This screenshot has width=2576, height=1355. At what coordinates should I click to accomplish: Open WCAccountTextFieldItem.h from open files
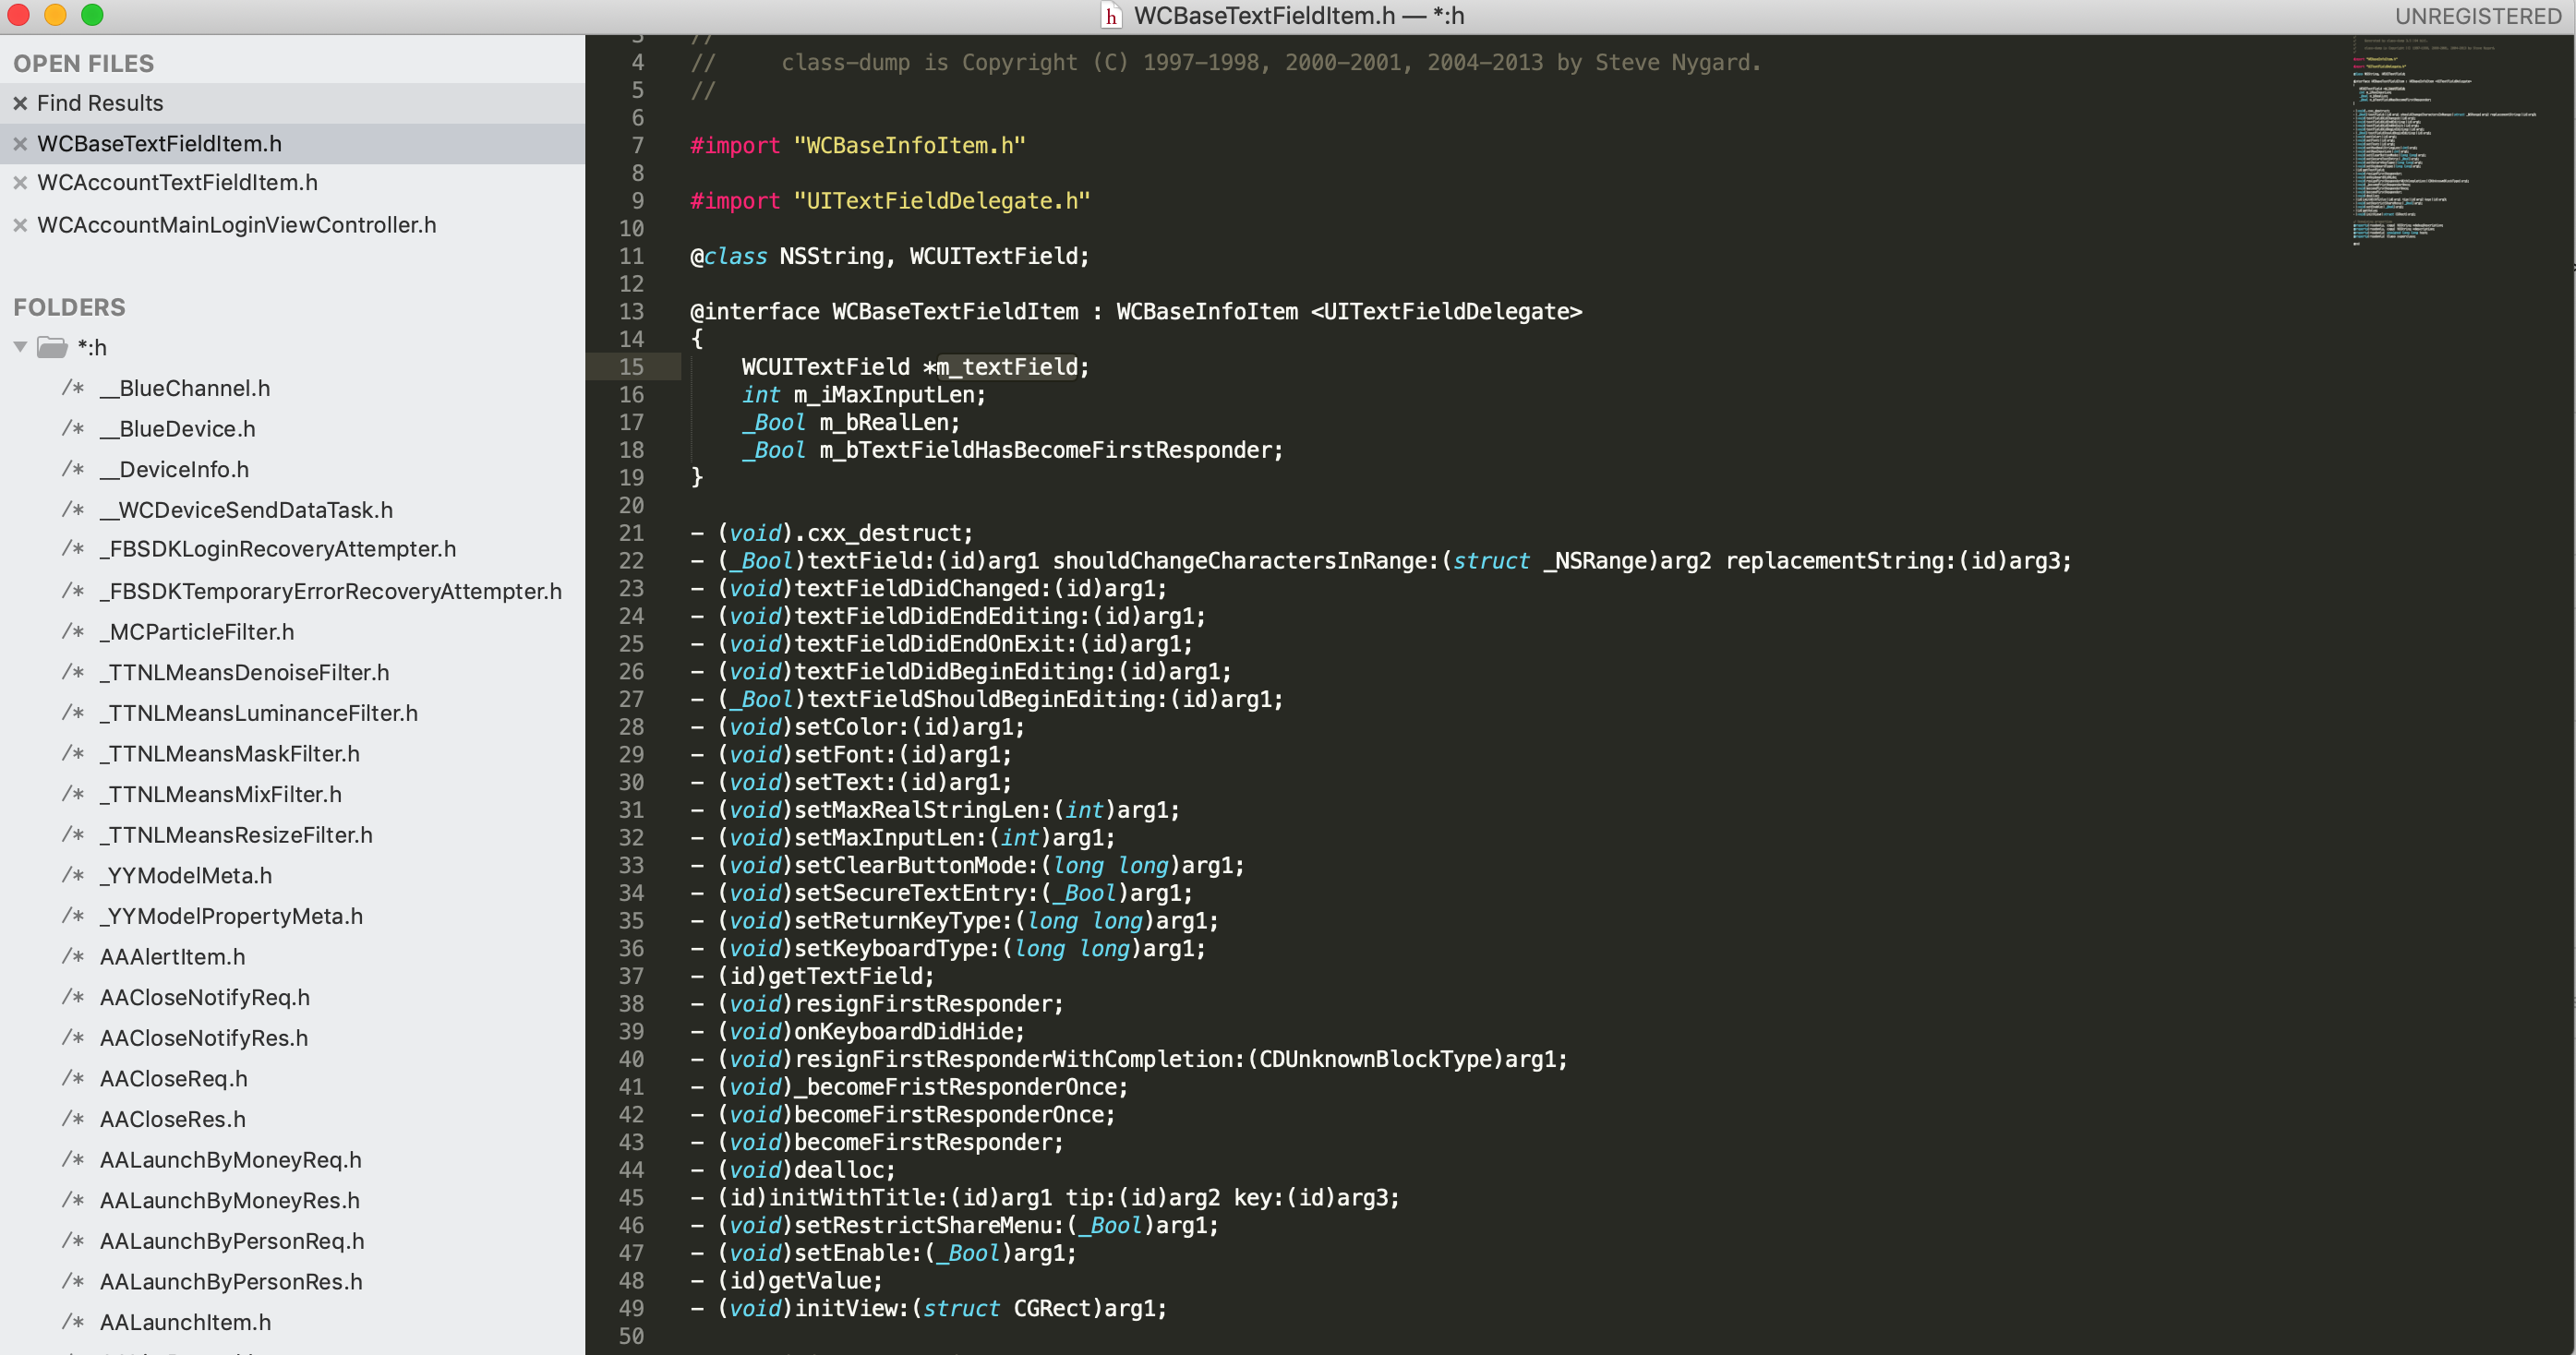(177, 183)
